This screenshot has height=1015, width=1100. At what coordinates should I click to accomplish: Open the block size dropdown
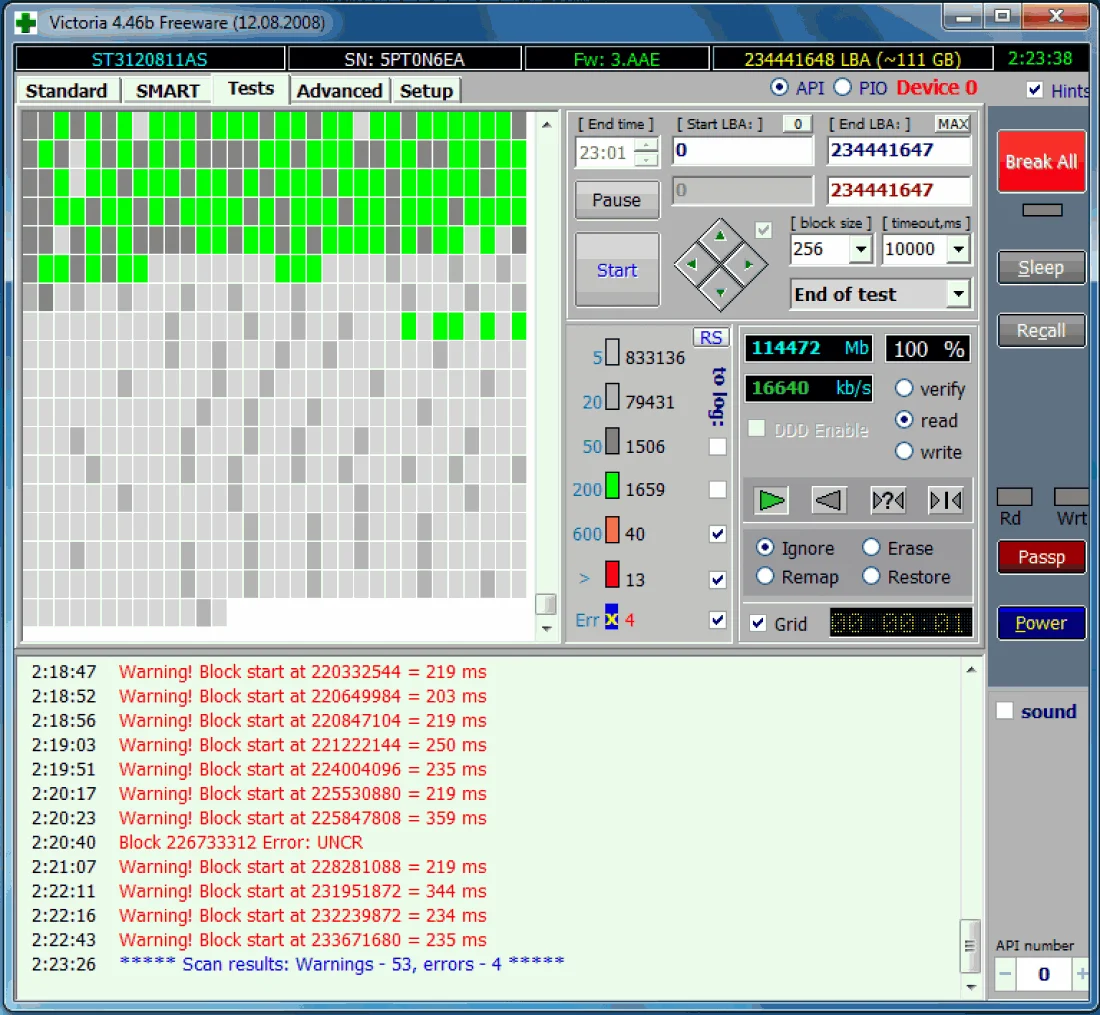point(860,250)
